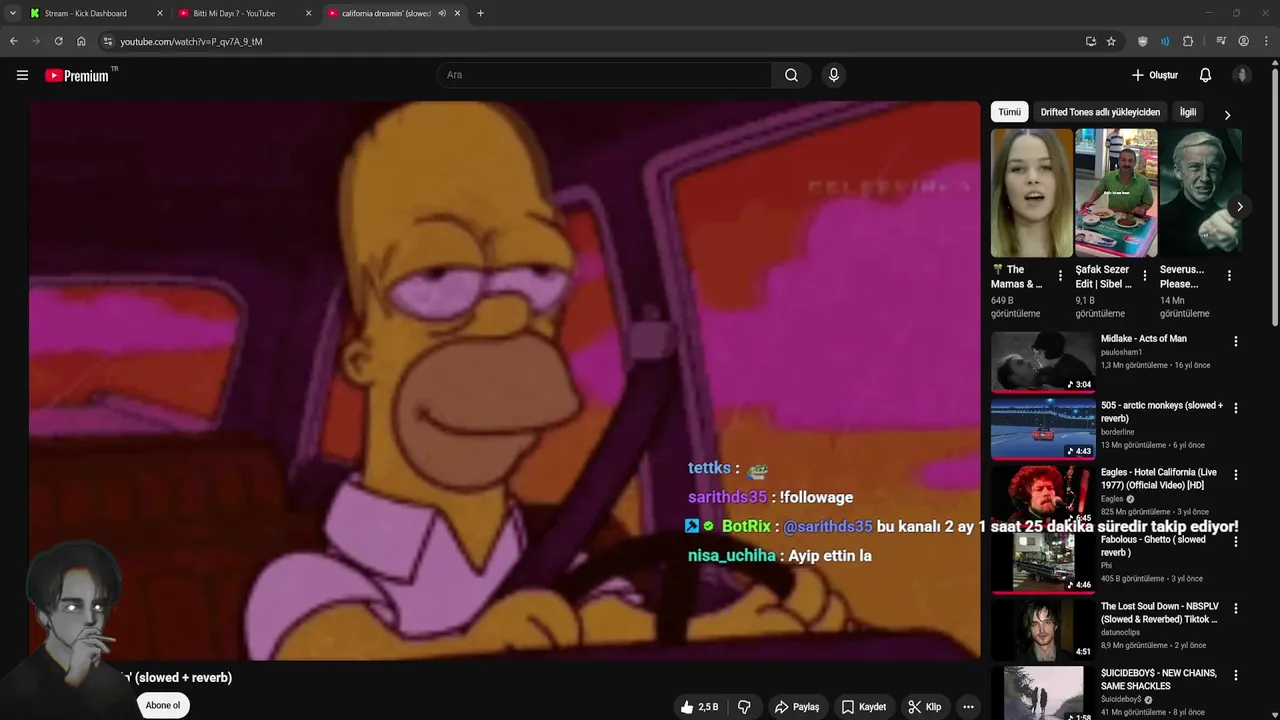The image size is (1280, 720).
Task: Reload the page with refresh icon
Action: 58,41
